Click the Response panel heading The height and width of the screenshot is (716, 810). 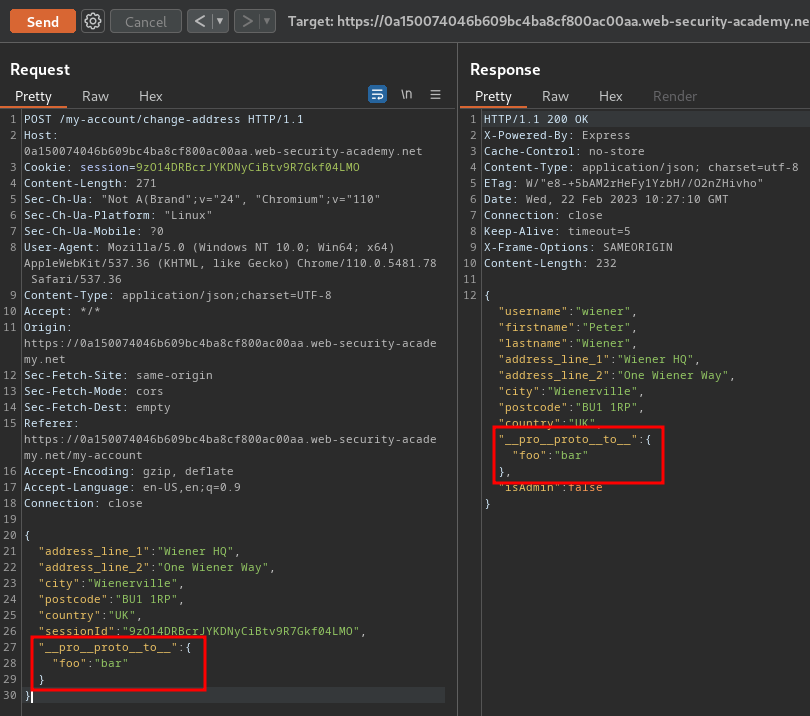click(505, 70)
